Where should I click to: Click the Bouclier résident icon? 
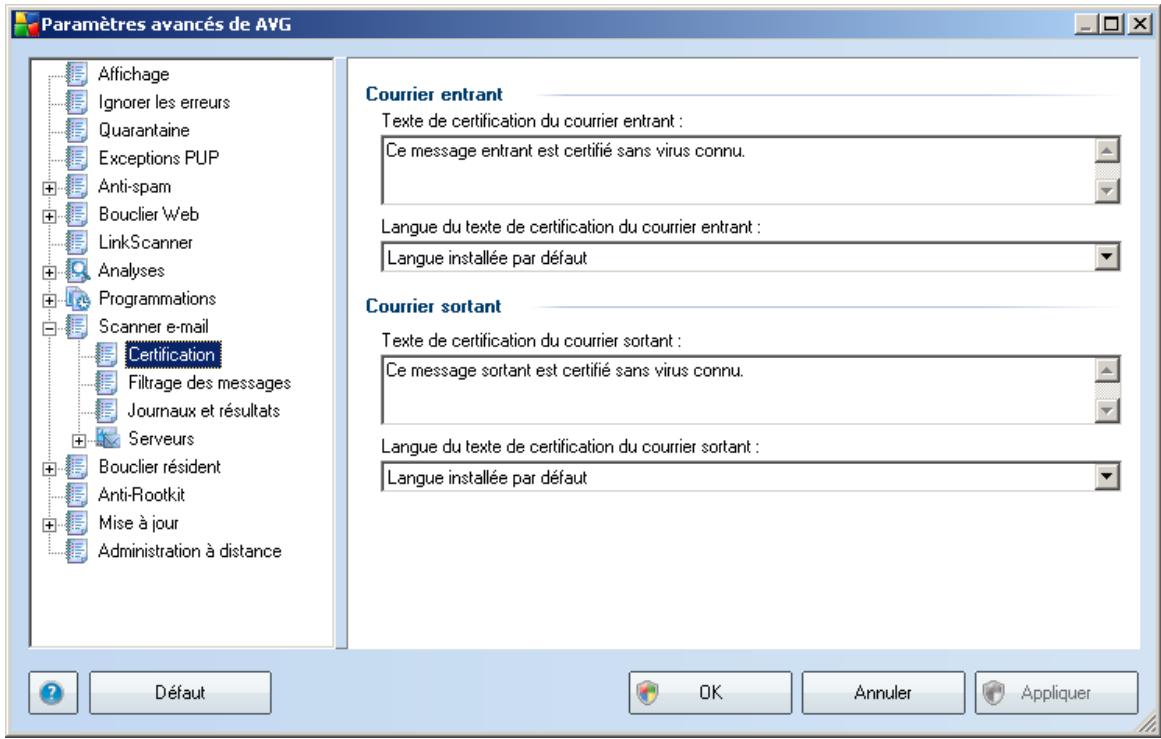(x=76, y=467)
